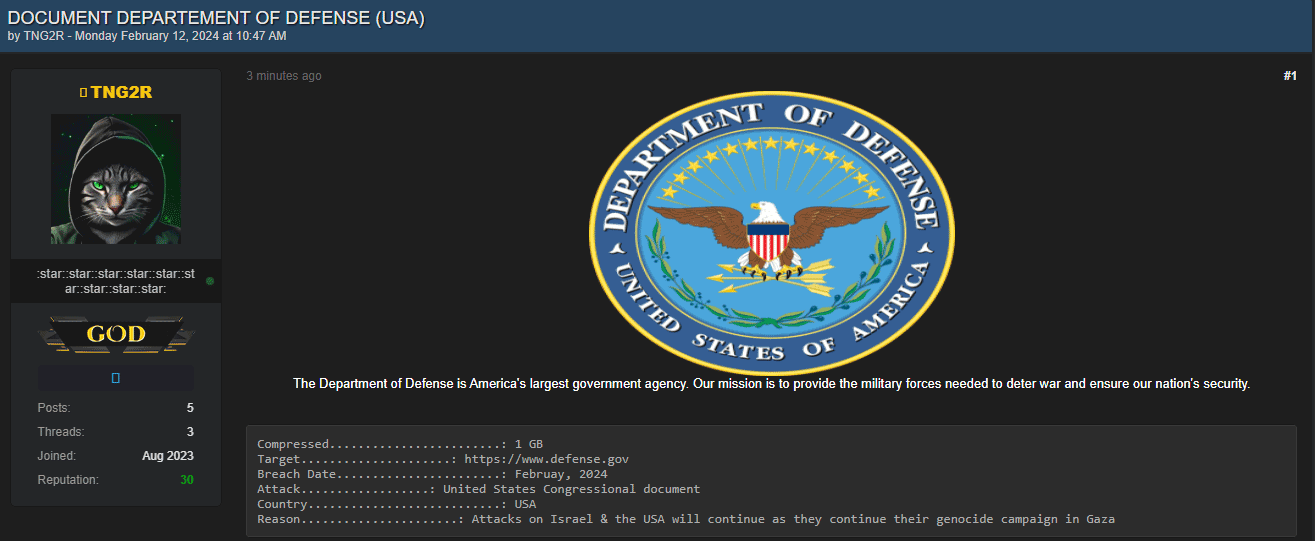The height and width of the screenshot is (541, 1315).
Task: Click the Threads count value 3
Action: coord(190,432)
